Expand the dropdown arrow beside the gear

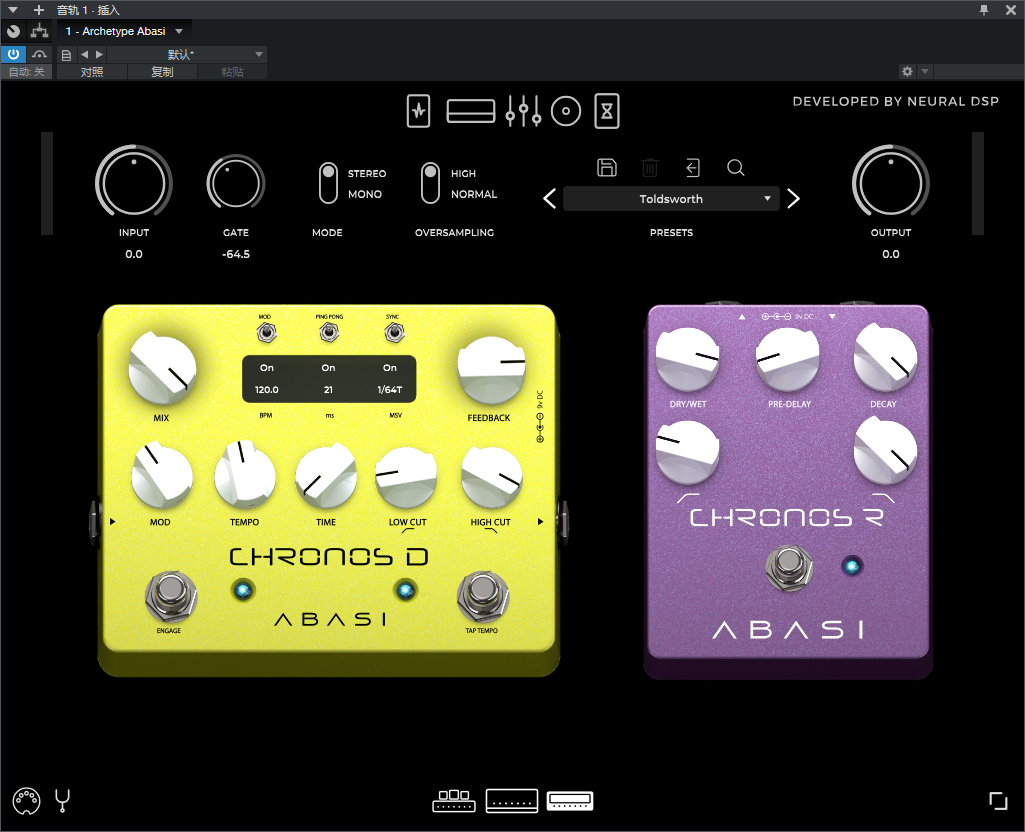click(924, 71)
